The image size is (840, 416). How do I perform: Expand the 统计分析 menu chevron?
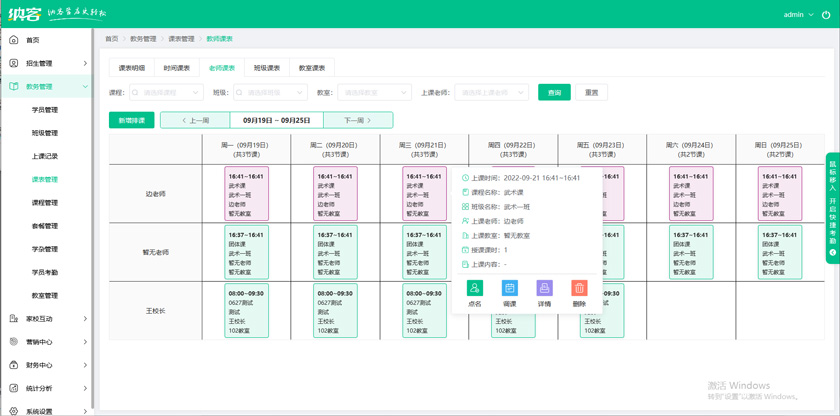[x=85, y=388]
